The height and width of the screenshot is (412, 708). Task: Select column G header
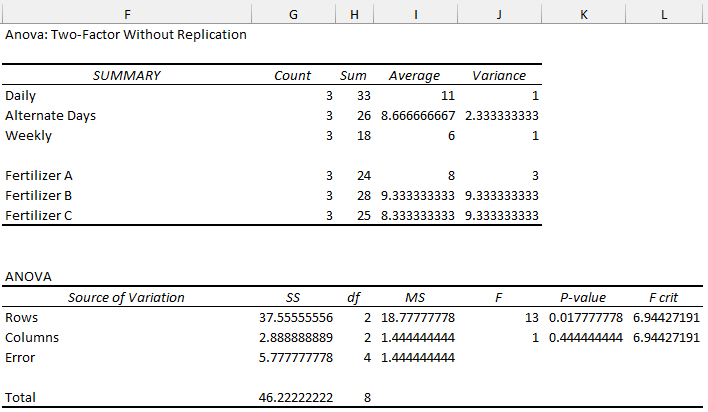click(x=291, y=12)
